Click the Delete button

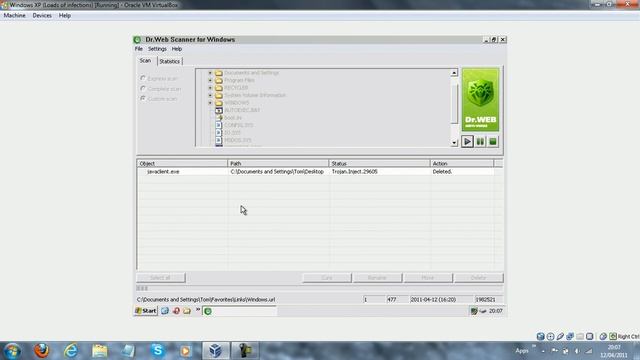479,278
